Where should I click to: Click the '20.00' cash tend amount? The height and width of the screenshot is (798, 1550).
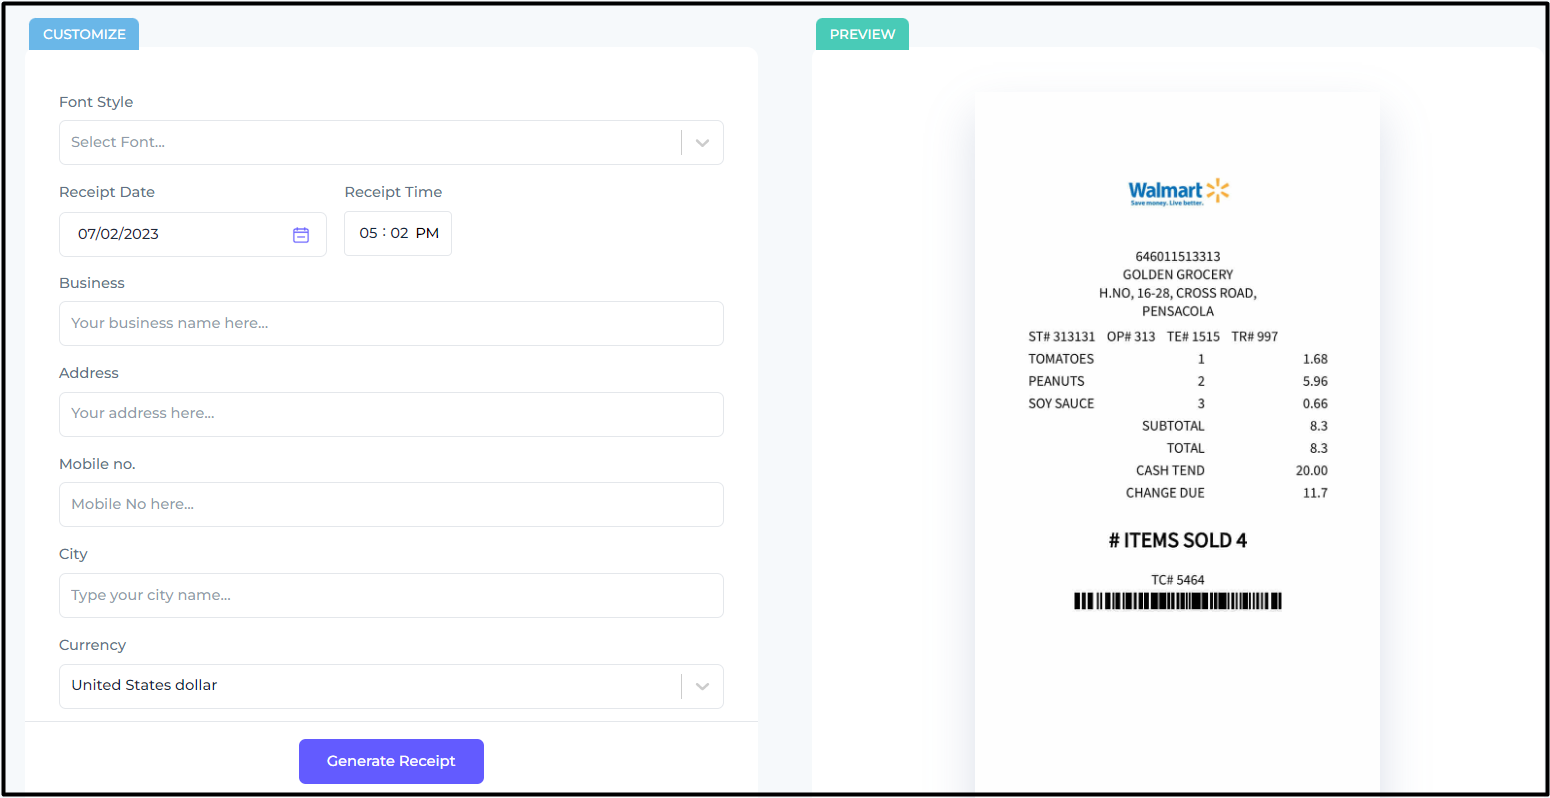click(1312, 470)
